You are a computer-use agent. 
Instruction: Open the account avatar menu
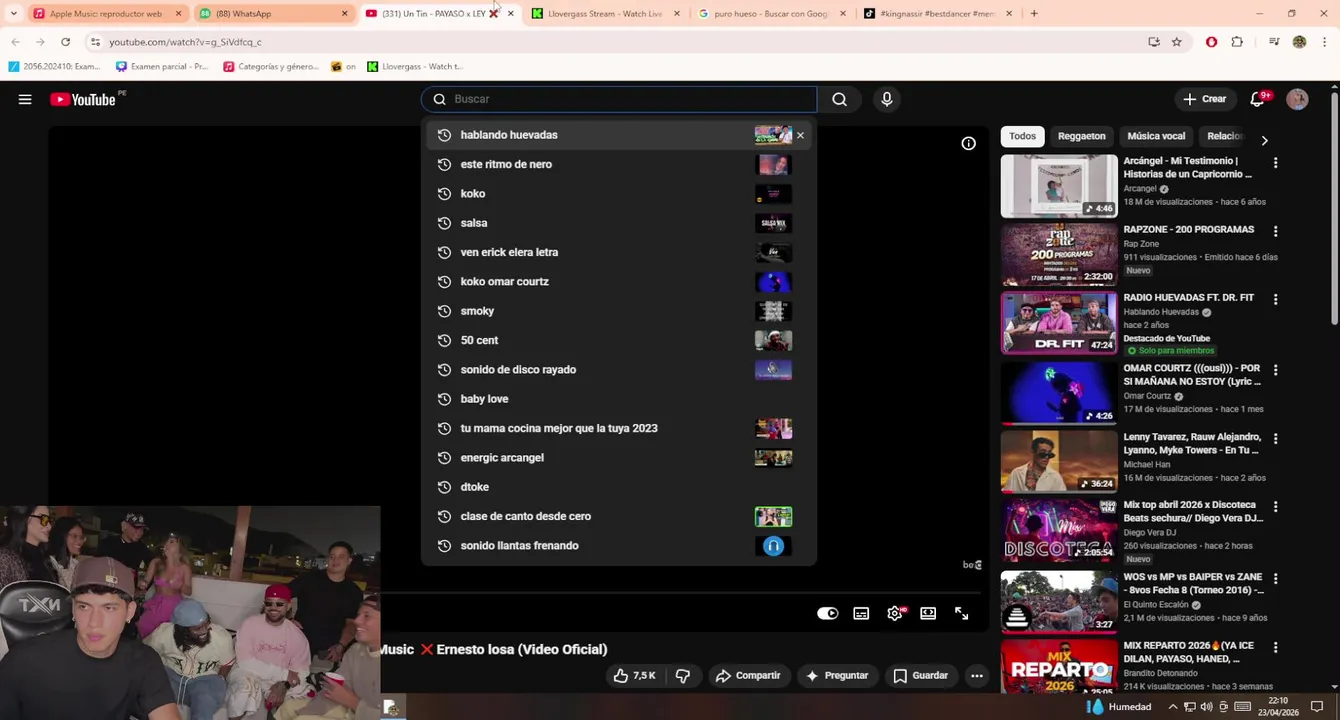tap(1297, 99)
